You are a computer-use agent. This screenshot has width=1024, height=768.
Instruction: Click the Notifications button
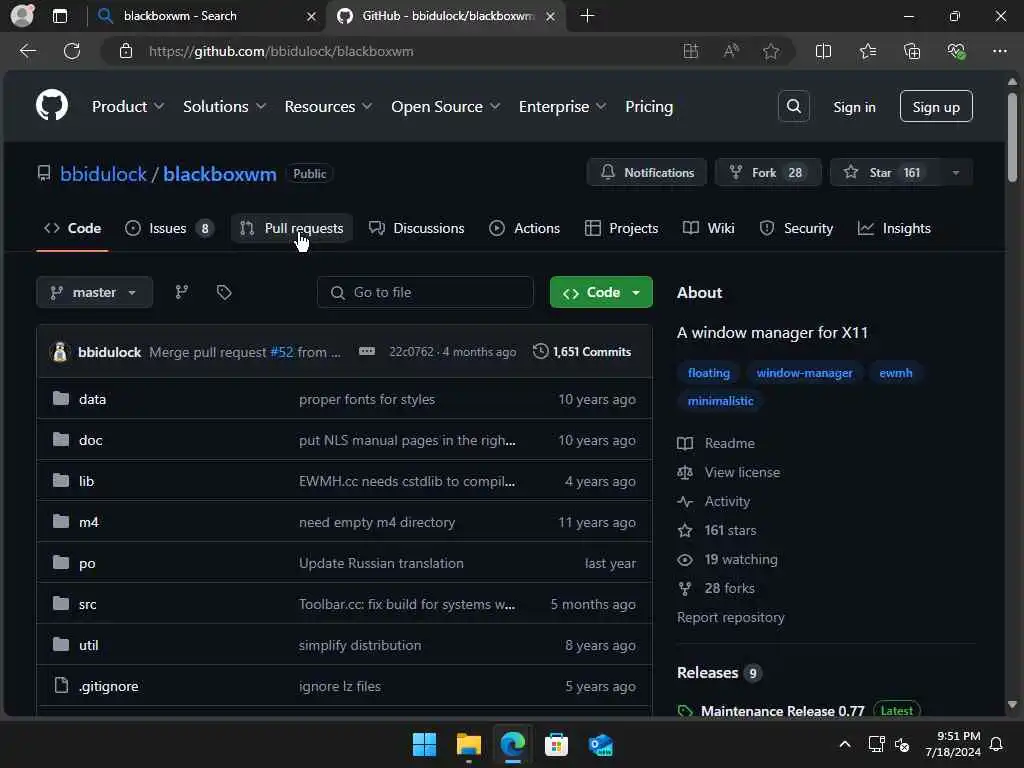[647, 172]
